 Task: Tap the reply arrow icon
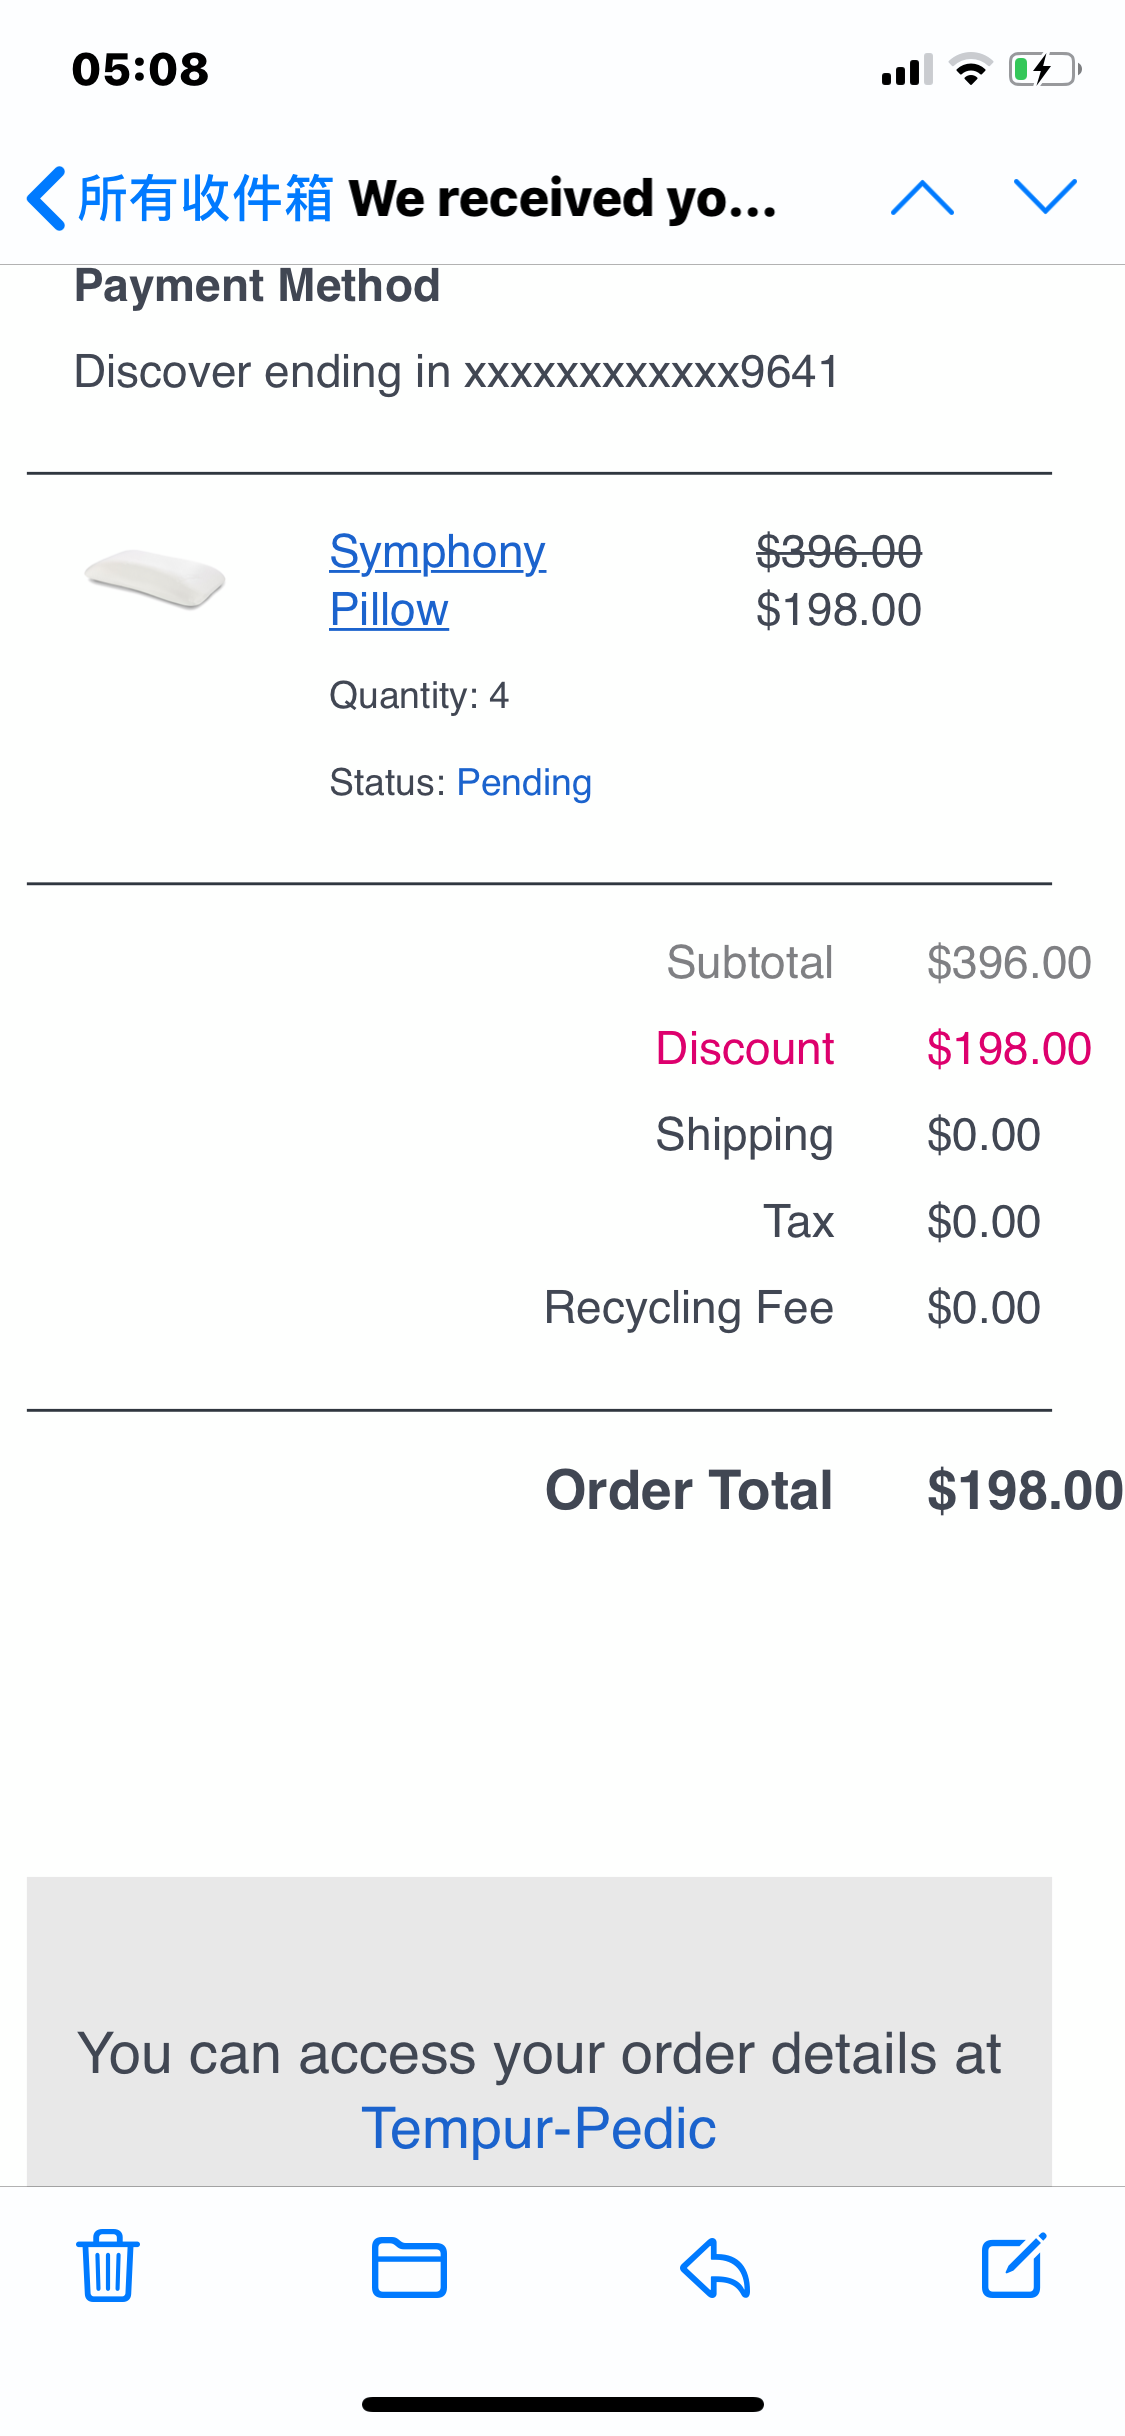tap(715, 2267)
